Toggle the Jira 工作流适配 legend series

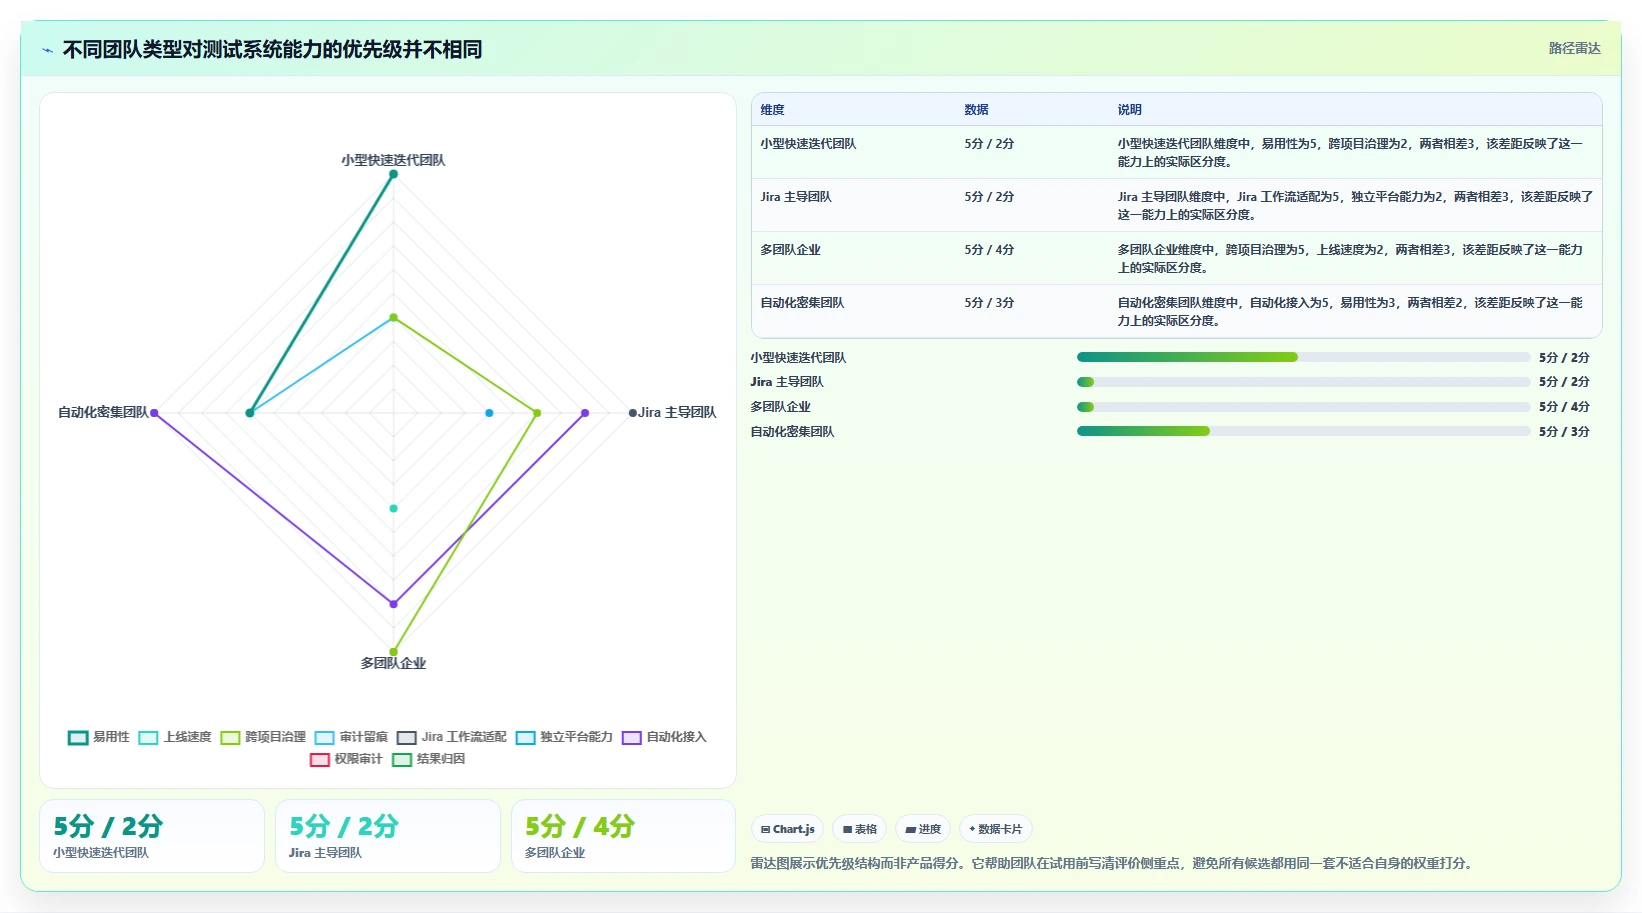pos(451,737)
